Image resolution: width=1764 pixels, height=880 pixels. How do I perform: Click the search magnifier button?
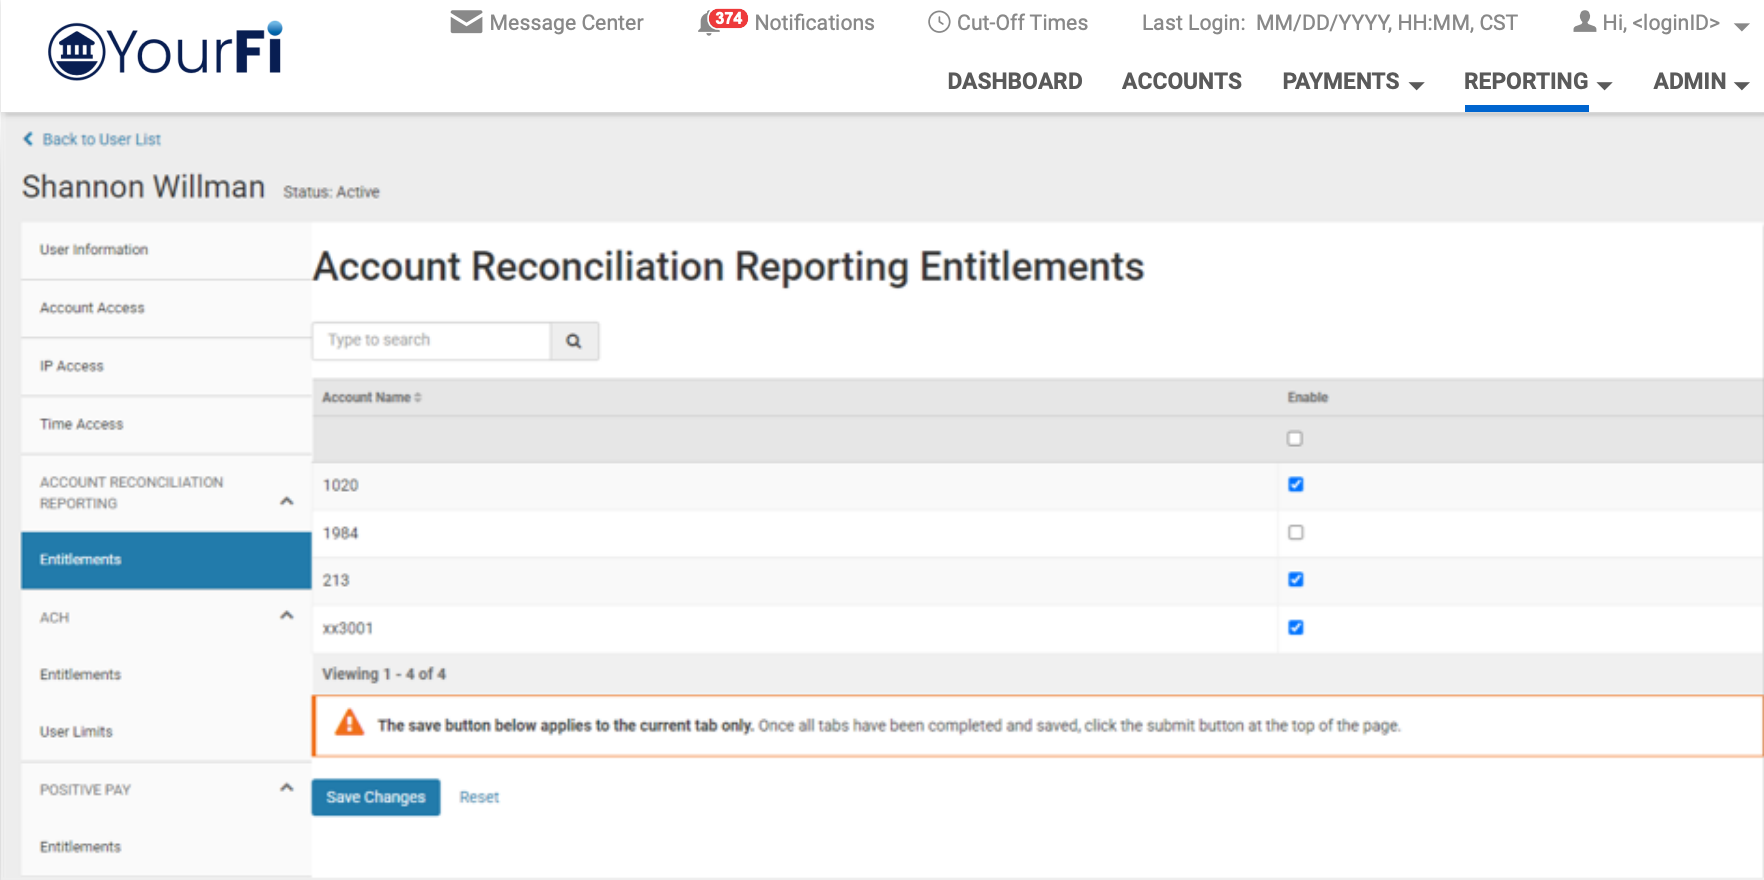click(x=574, y=341)
